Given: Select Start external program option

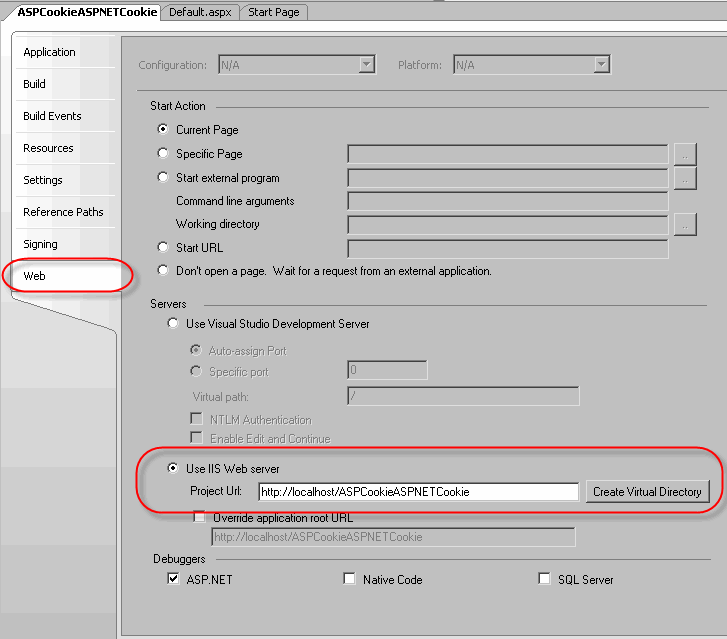Looking at the screenshot, I should (x=164, y=178).
